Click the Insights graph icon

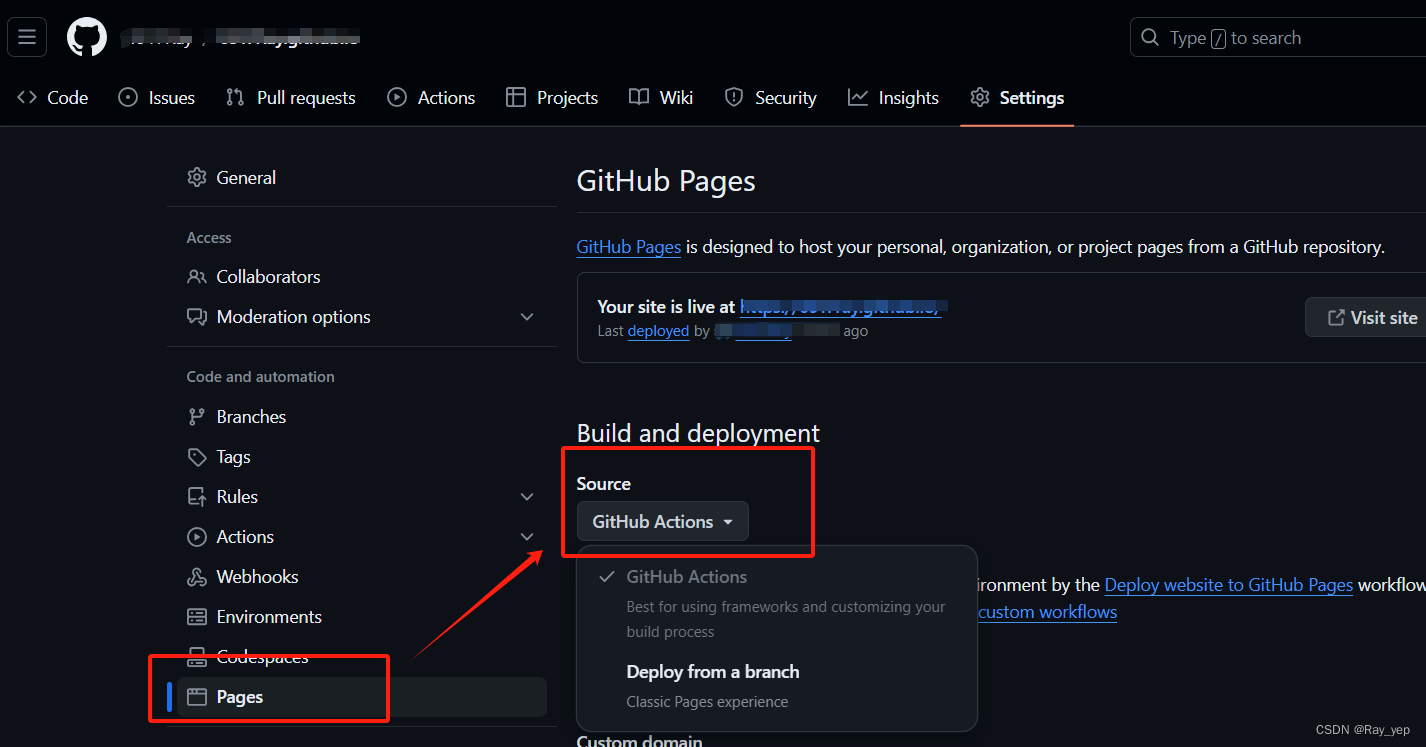tap(858, 97)
